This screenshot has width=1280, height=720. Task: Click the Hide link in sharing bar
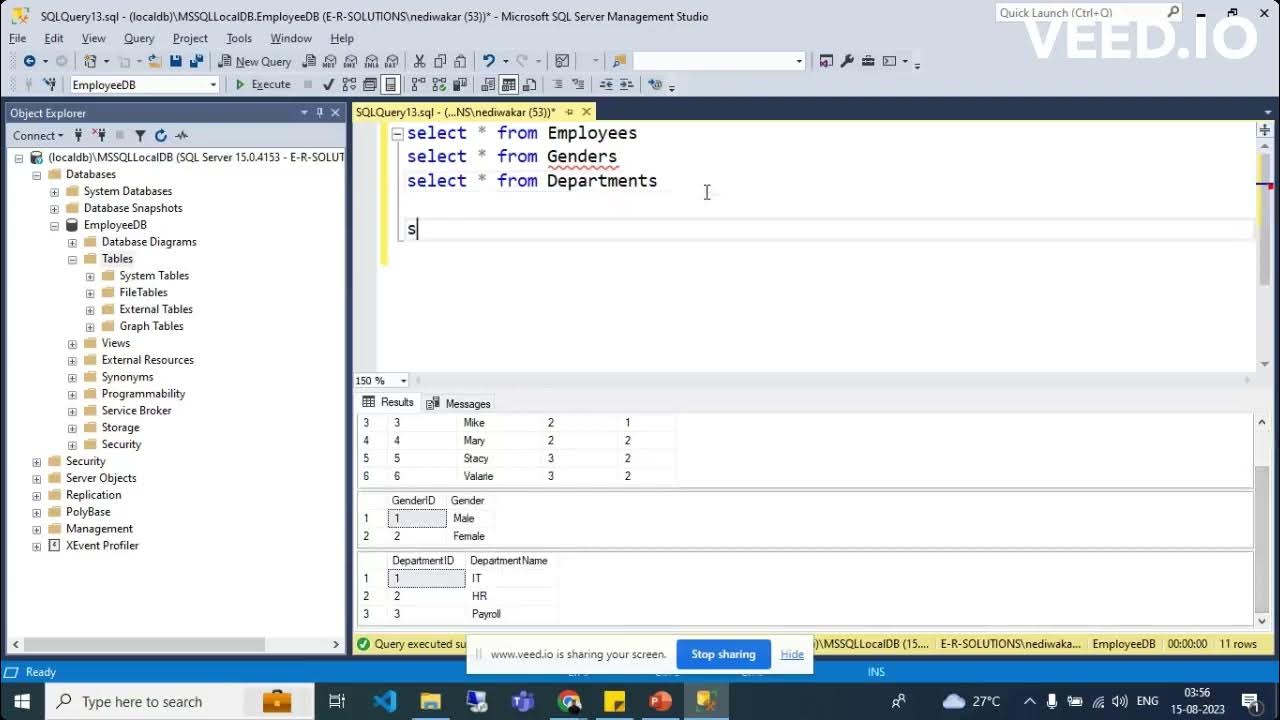[x=792, y=654]
